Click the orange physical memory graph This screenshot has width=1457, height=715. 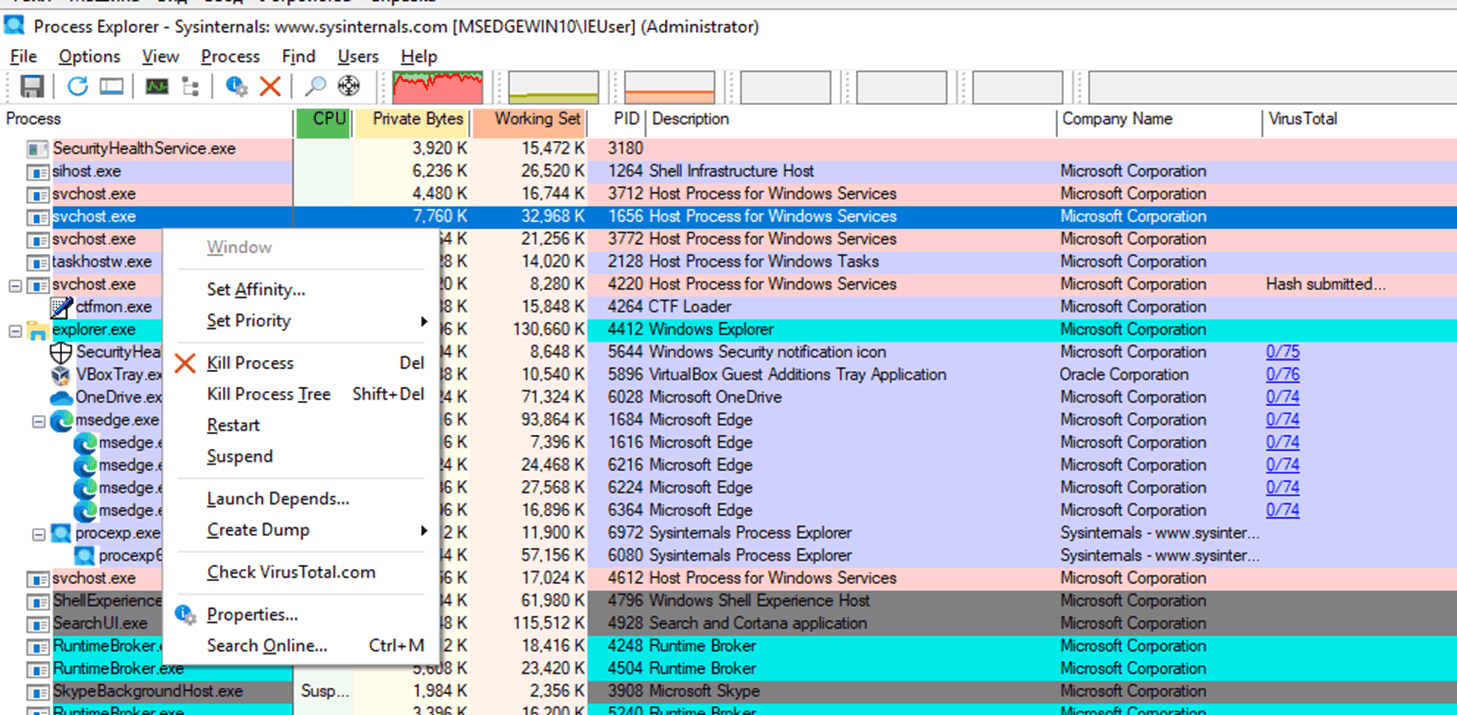tap(670, 87)
